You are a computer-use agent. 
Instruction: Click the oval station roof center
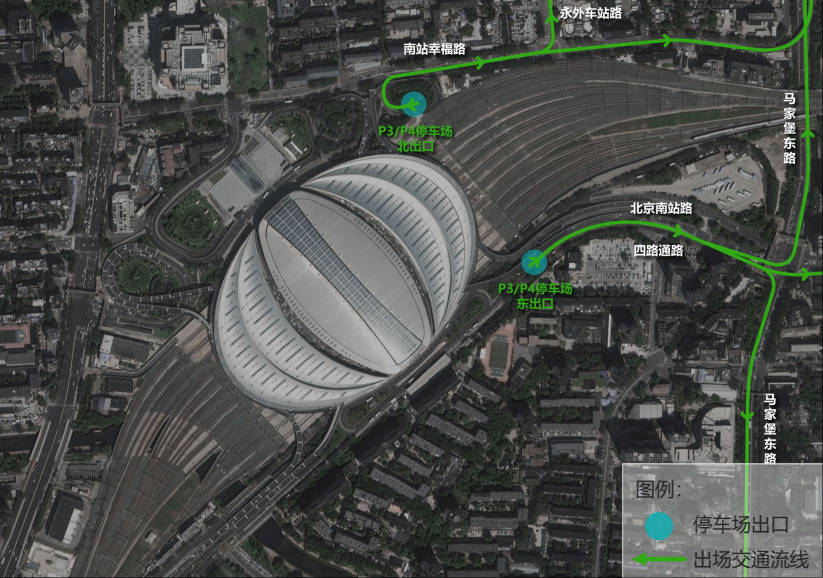[x=344, y=283]
